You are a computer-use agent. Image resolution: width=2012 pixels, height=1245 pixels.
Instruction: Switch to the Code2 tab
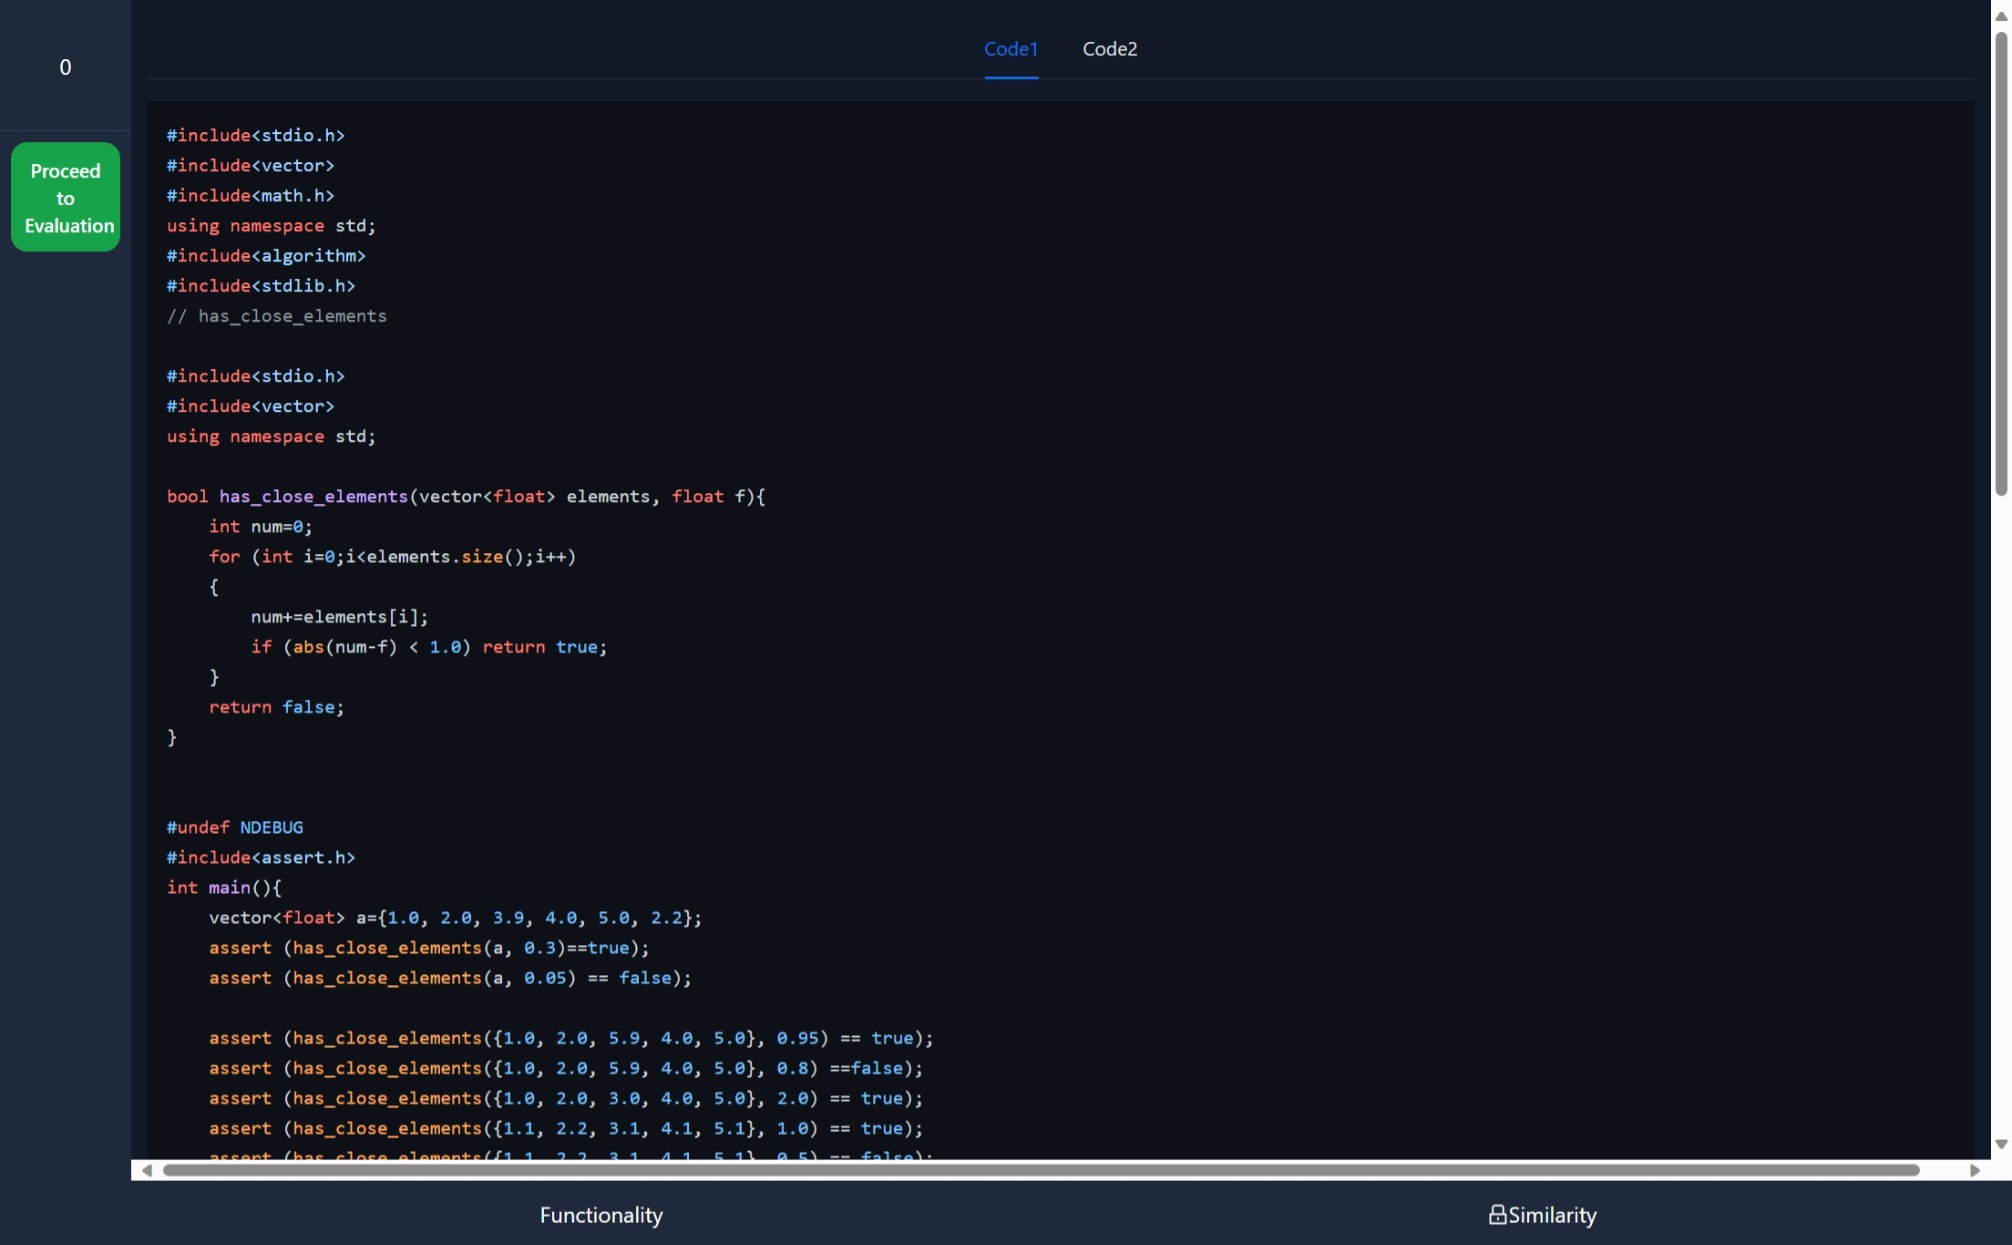tap(1110, 49)
